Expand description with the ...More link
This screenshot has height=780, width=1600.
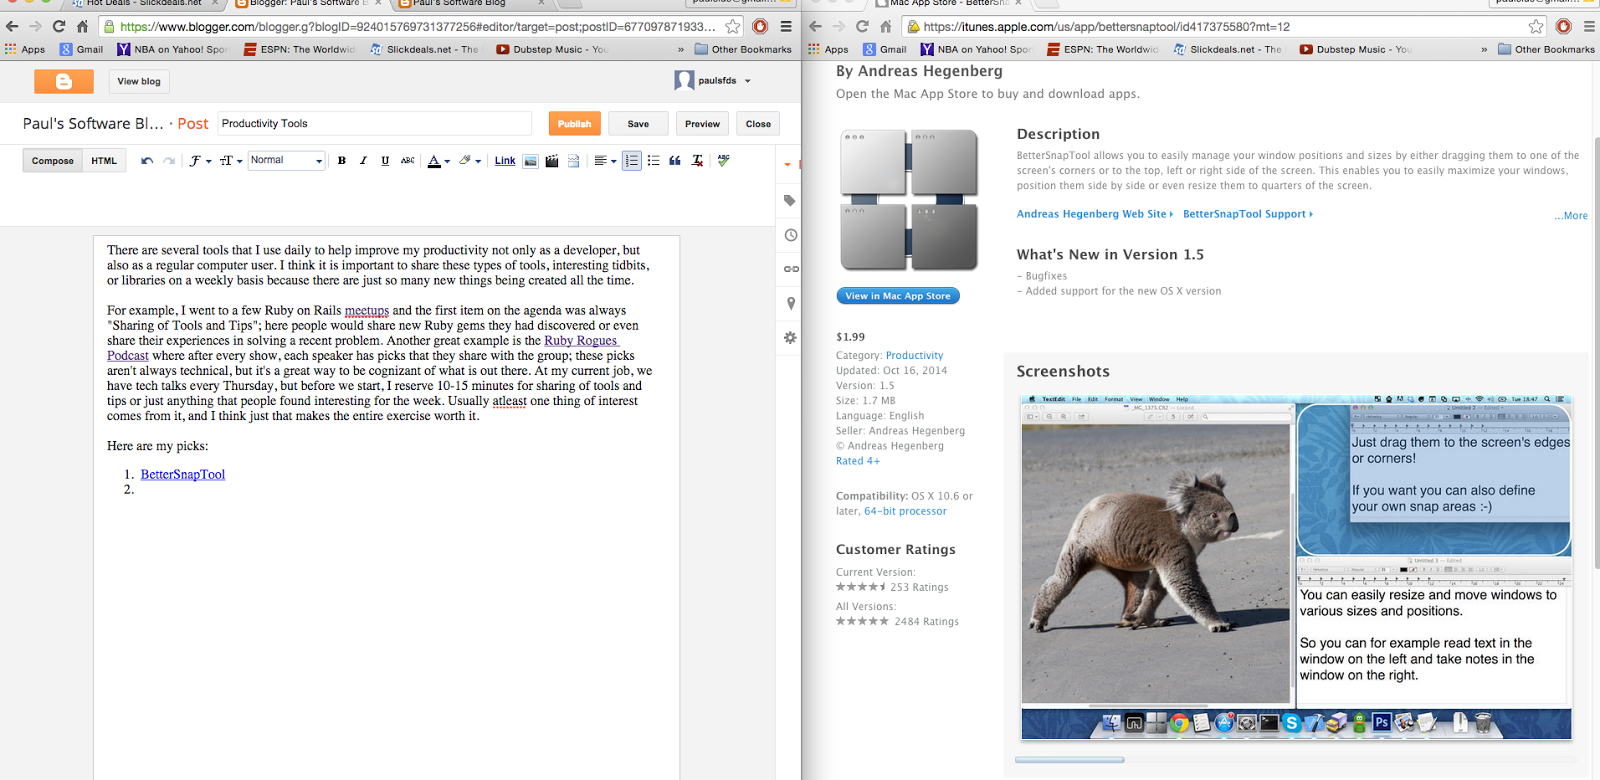click(x=1571, y=216)
